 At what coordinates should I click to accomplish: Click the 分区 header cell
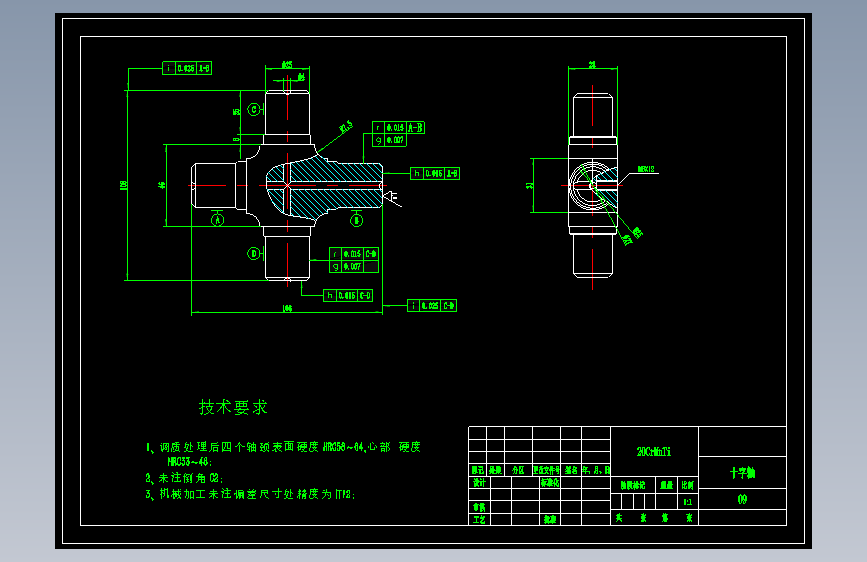click(518, 470)
